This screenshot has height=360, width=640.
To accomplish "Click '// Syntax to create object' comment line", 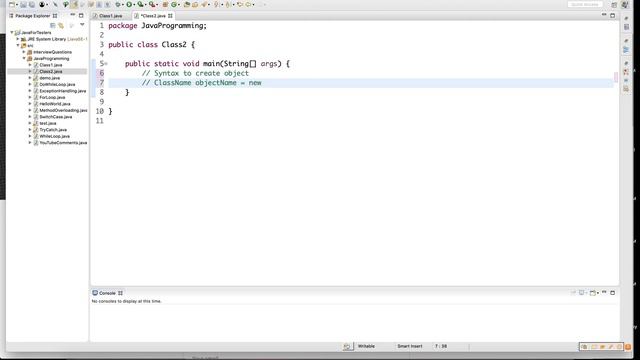I will tap(195, 73).
